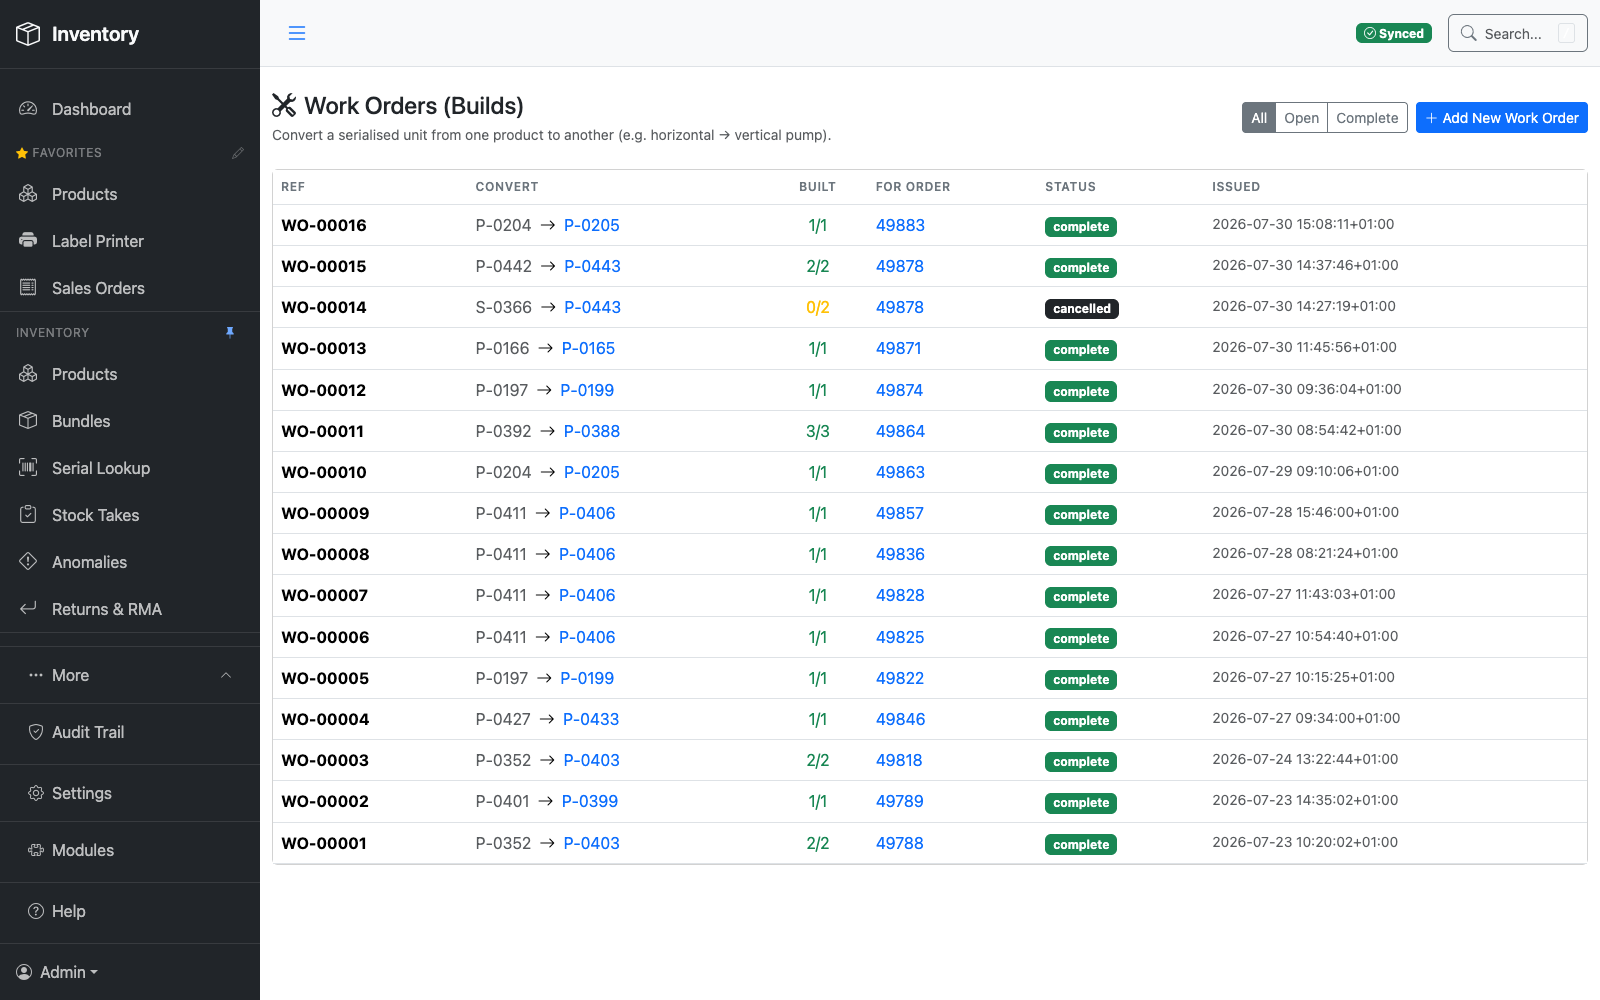The image size is (1600, 1000).
Task: Click the favorites star icon
Action: point(22,153)
